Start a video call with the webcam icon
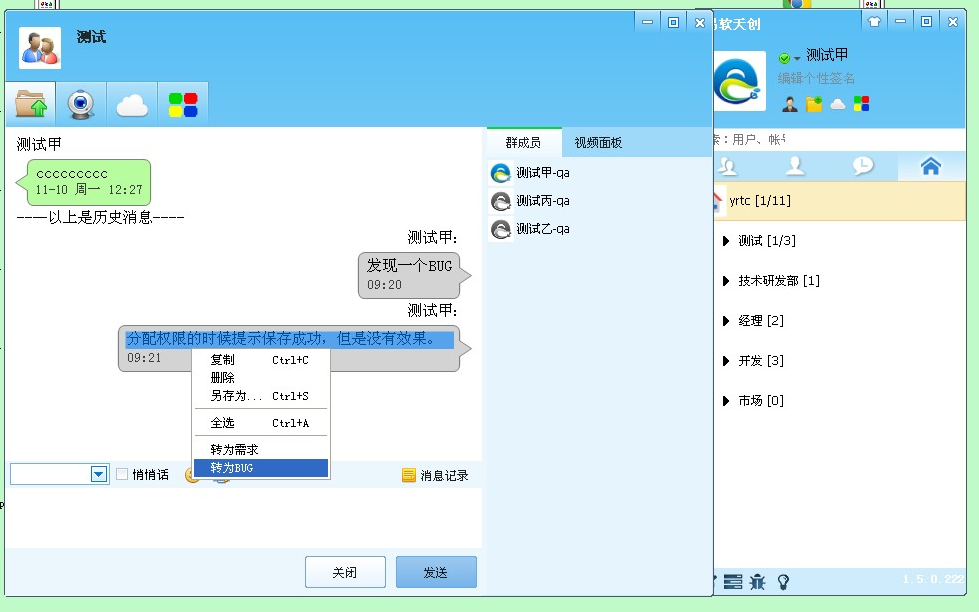Image resolution: width=979 pixels, height=612 pixels. tap(81, 104)
